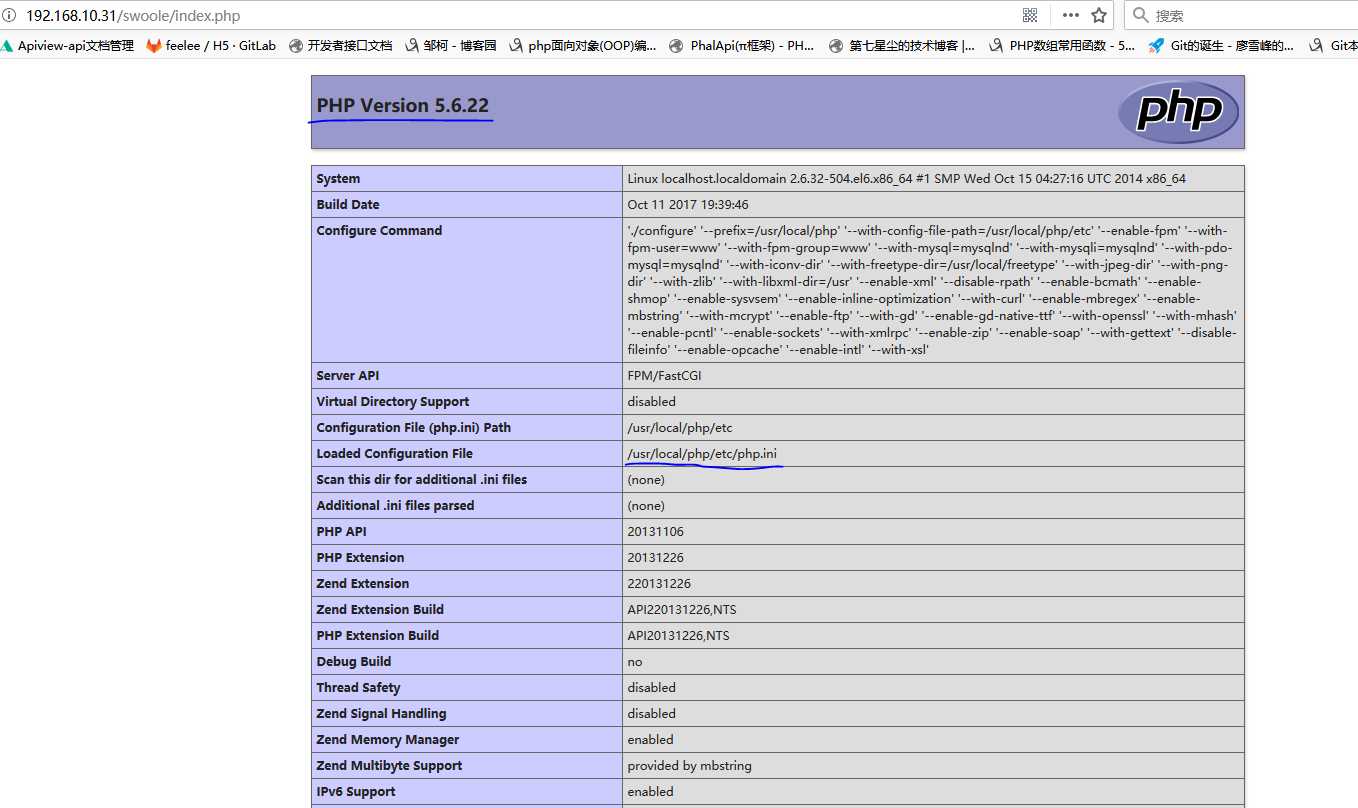This screenshot has height=808, width=1358.
Task: Click the Additional .ini files parsed label
Action: [395, 506]
